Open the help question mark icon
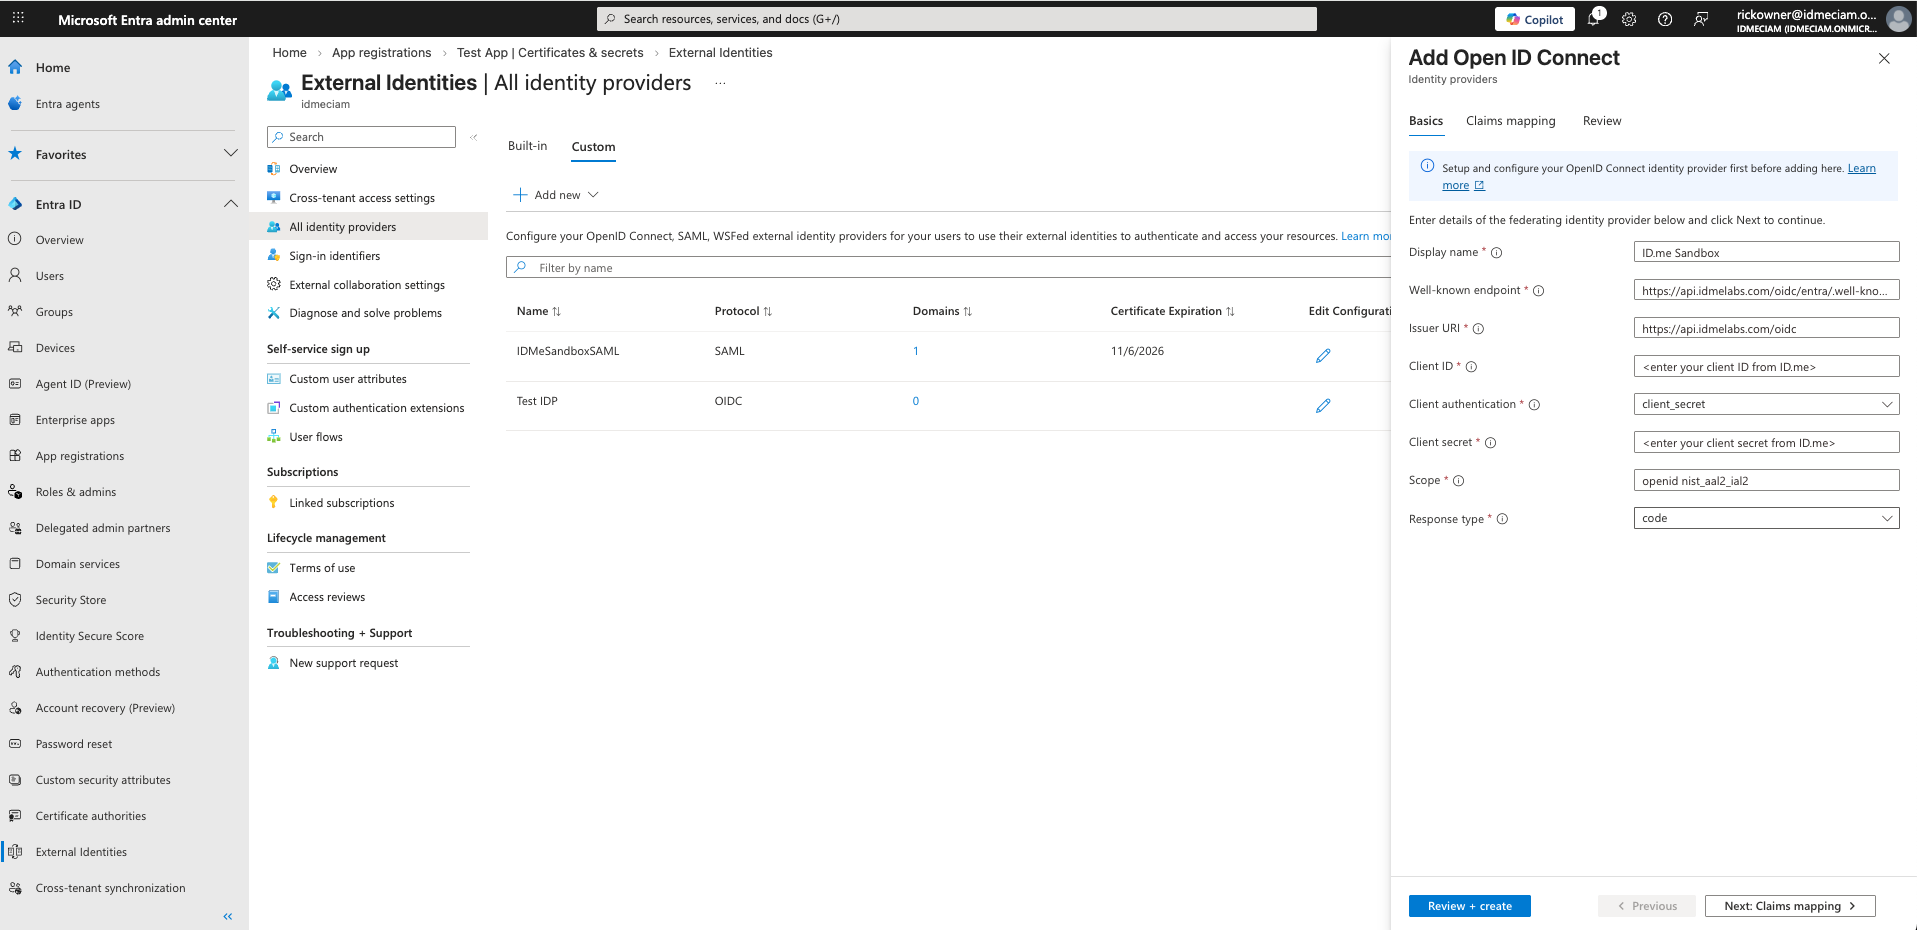The width and height of the screenshot is (1917, 930). (1664, 18)
